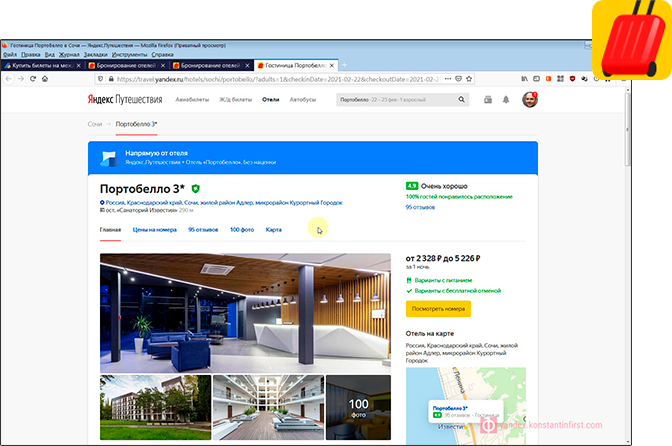This screenshot has height=446, width=672.
Task: Click the orange extension icon in toolbar
Action: coord(548,79)
